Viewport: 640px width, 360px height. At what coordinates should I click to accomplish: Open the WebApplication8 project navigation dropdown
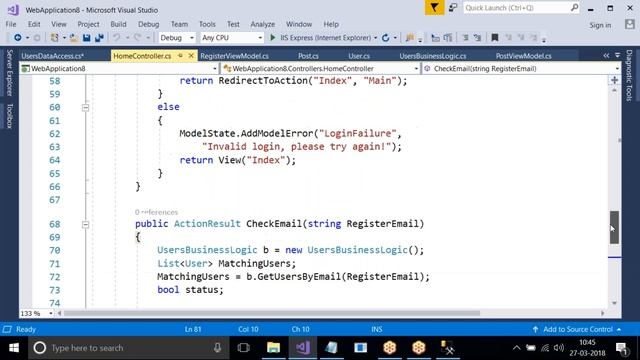(x=119, y=69)
